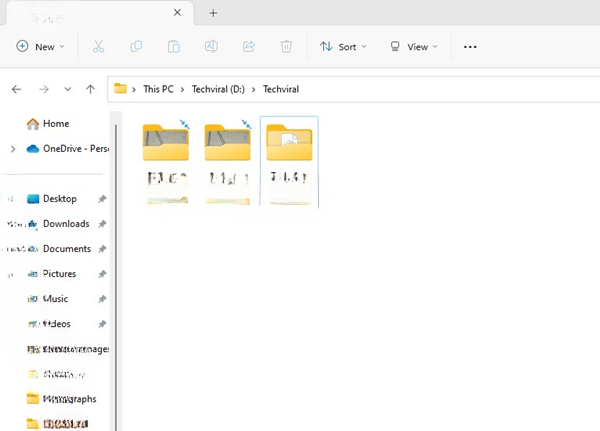Open the View dropdown
The width and height of the screenshot is (600, 431).
tap(414, 47)
